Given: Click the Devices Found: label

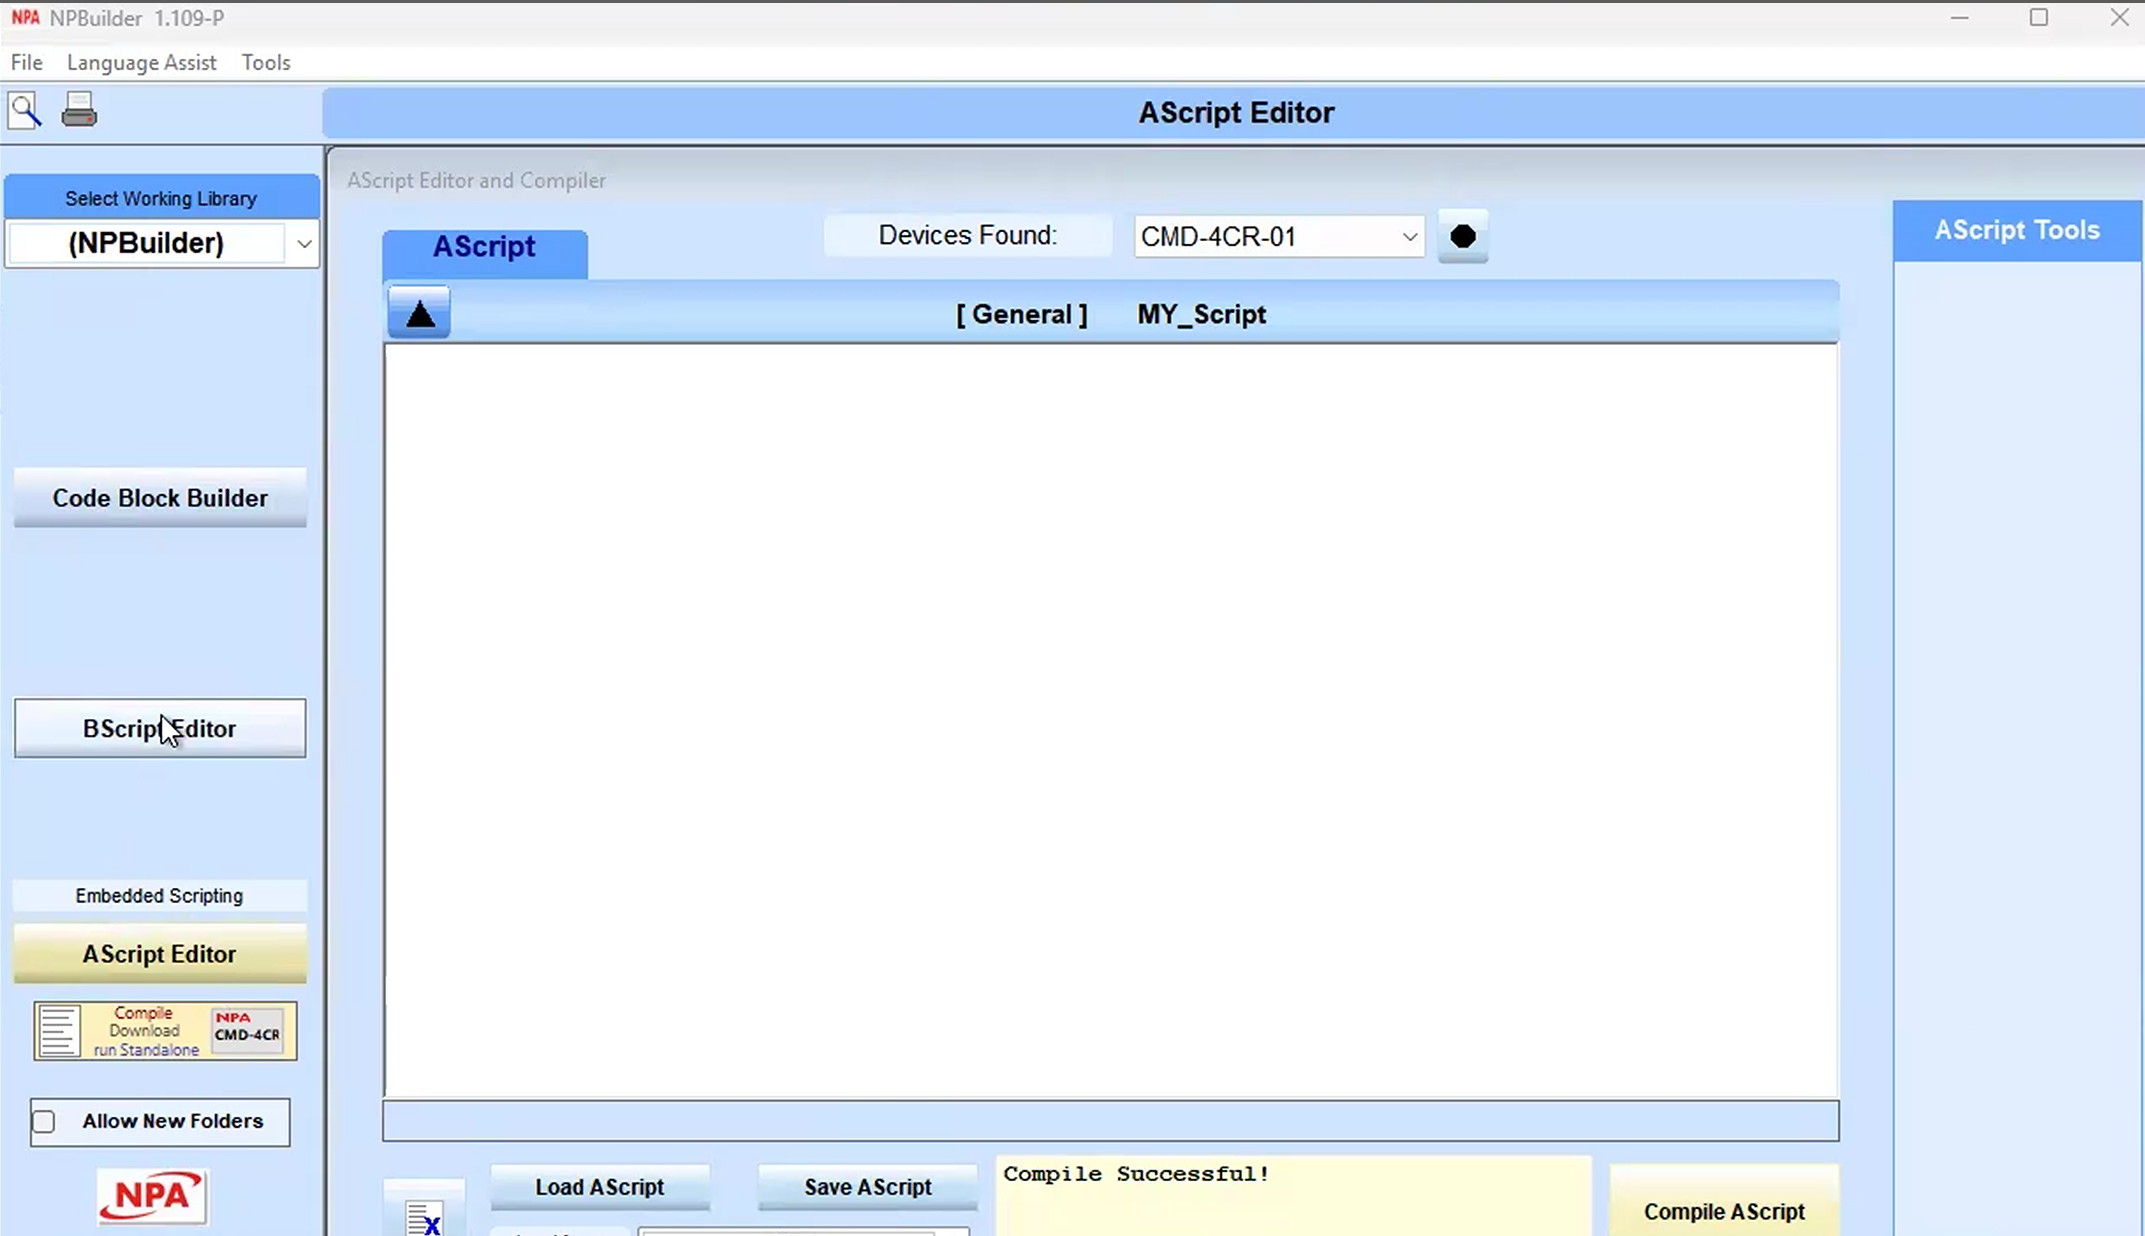Looking at the screenshot, I should (967, 236).
